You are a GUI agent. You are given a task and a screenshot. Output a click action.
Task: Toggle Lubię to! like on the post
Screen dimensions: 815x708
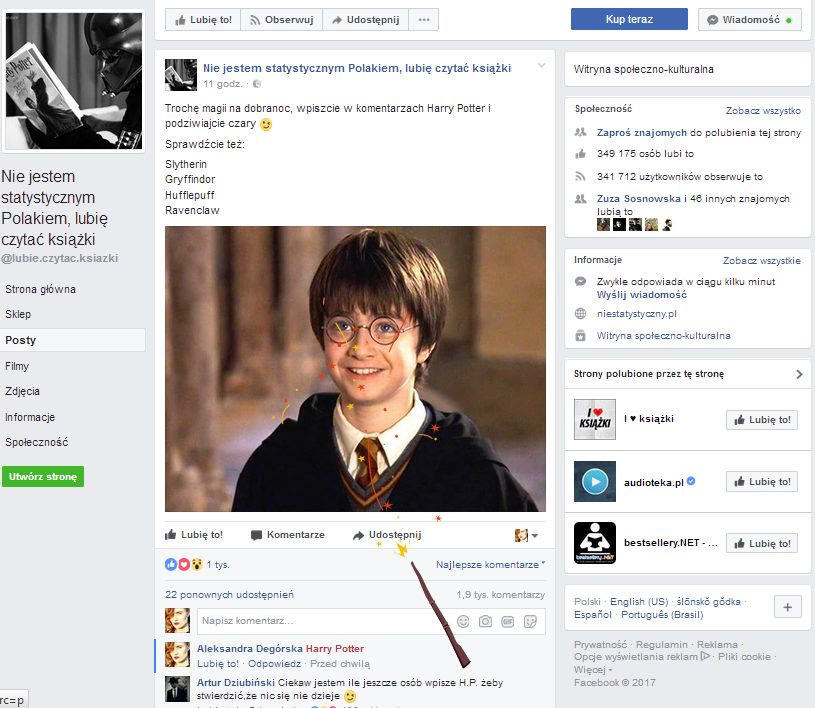click(194, 534)
